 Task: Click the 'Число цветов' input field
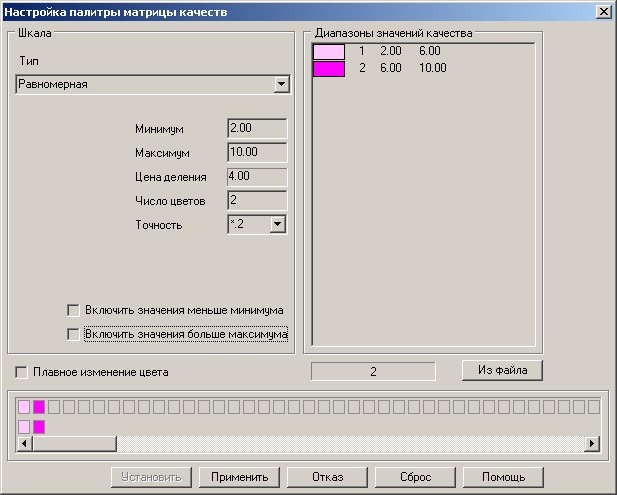(257, 201)
